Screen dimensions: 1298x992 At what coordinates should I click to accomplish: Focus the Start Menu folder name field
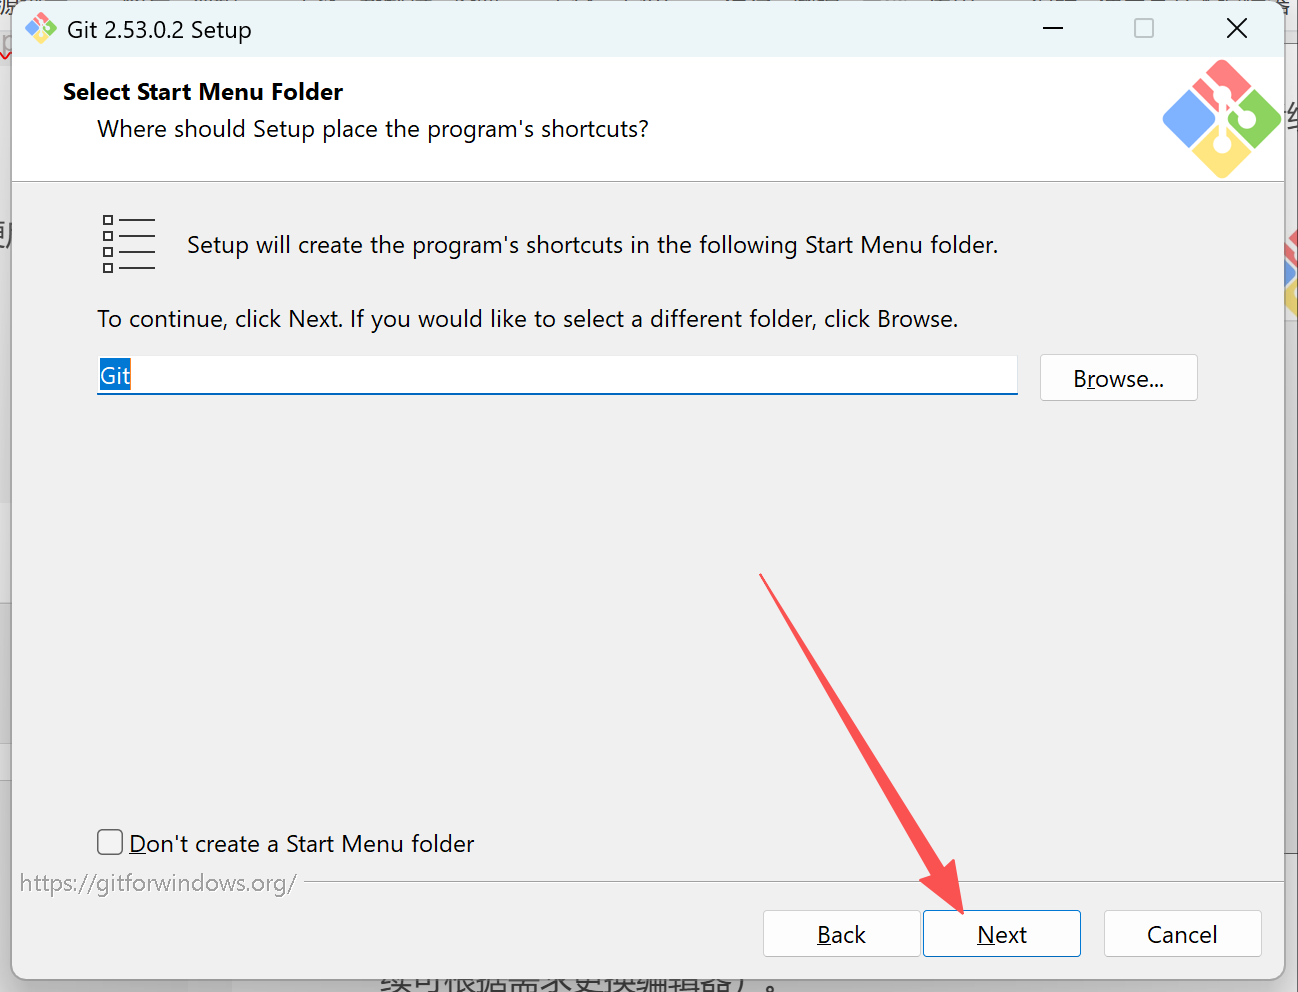[557, 375]
